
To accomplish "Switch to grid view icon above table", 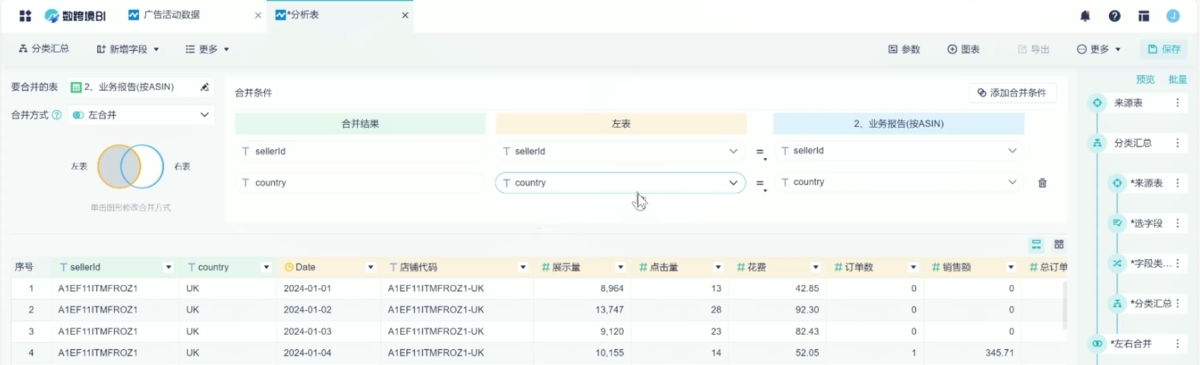I will (1059, 244).
